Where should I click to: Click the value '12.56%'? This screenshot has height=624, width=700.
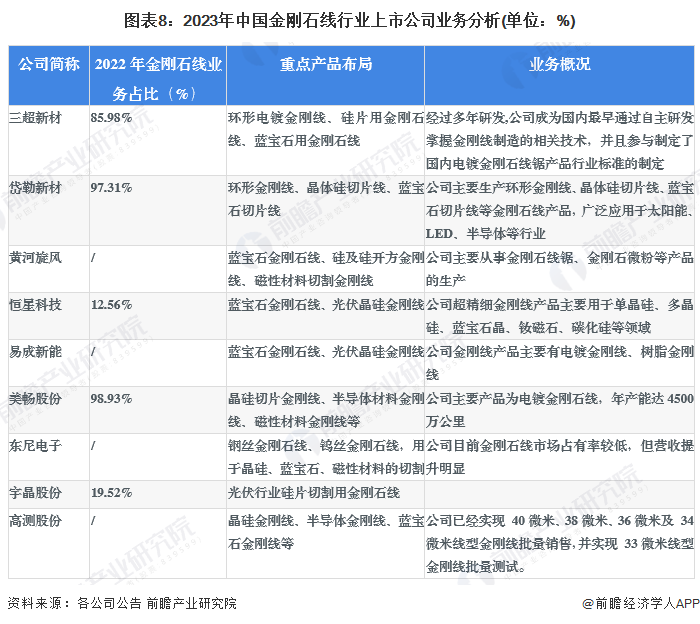pos(111,305)
